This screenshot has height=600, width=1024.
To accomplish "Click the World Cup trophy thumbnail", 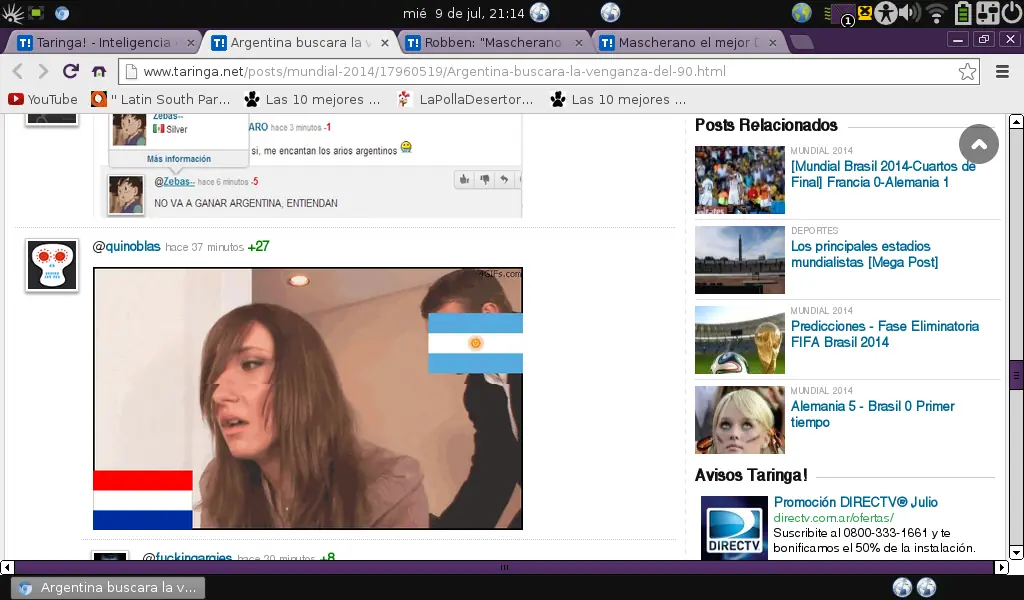I will (740, 339).
